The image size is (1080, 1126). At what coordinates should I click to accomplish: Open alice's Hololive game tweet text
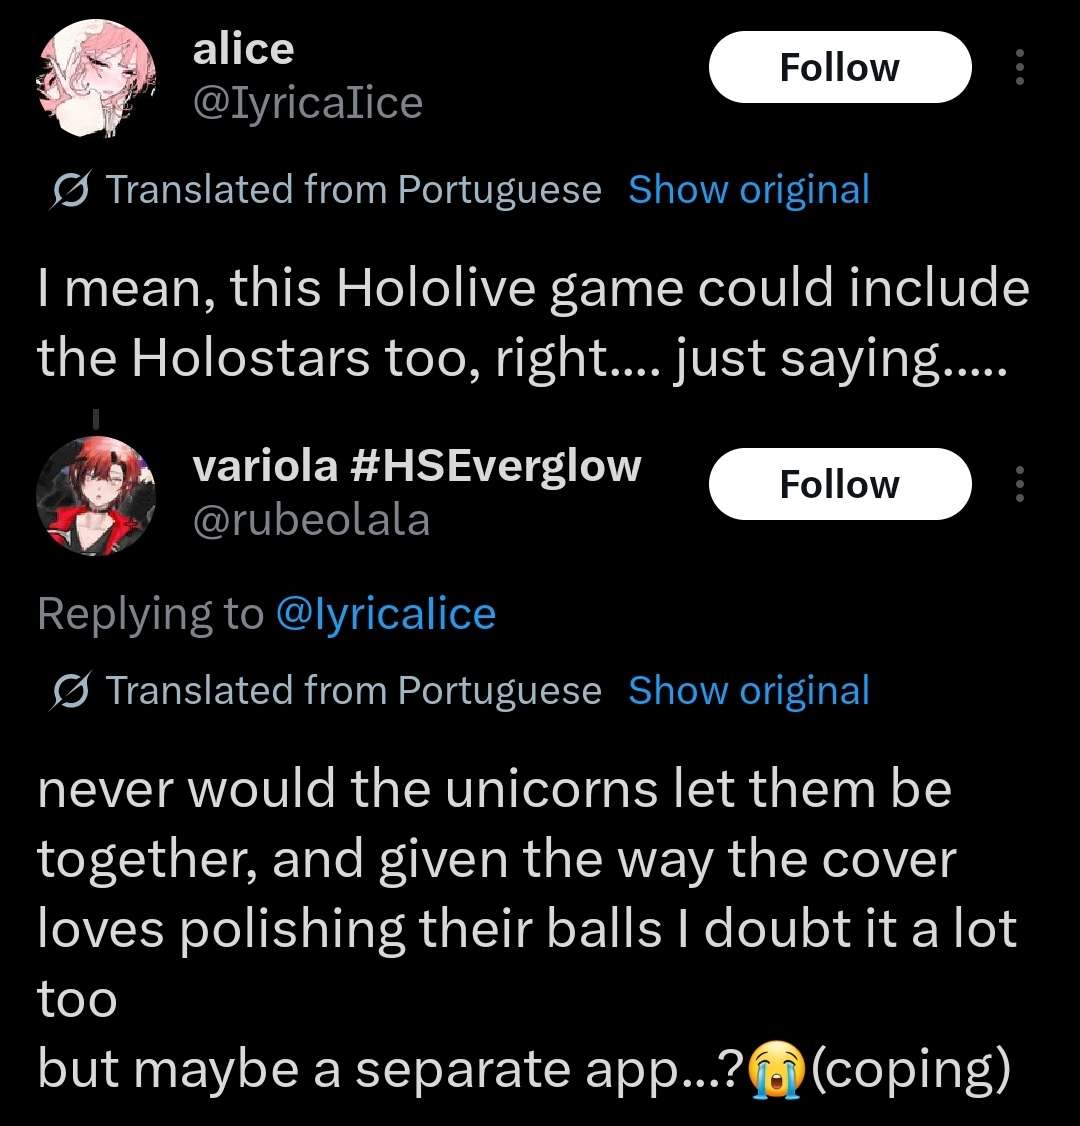tap(534, 322)
